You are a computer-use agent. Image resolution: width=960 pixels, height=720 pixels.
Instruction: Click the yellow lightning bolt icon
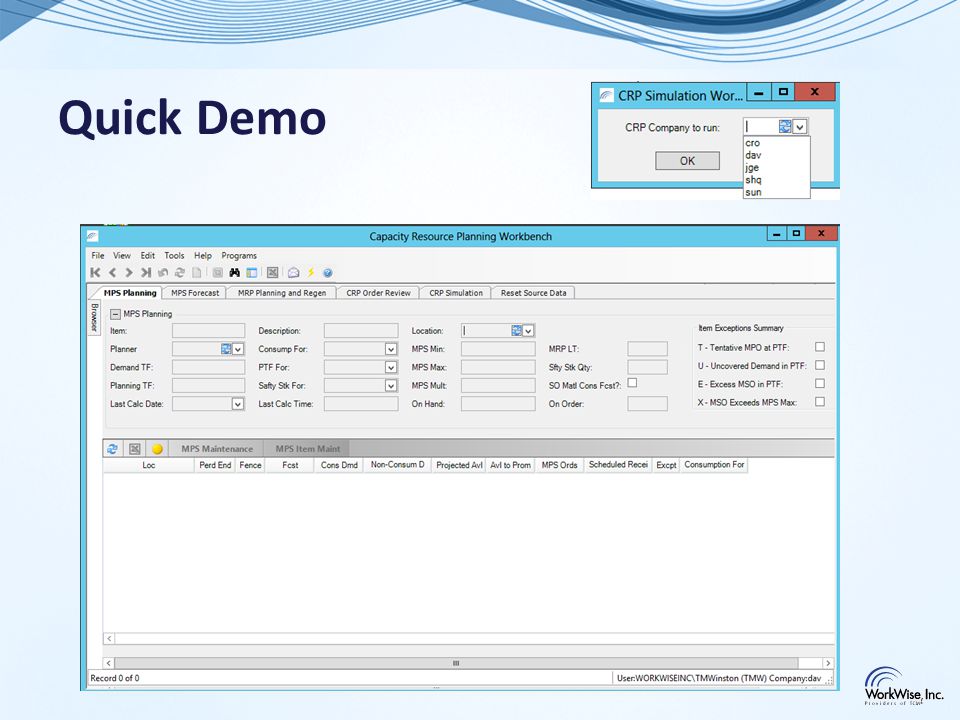coord(311,272)
